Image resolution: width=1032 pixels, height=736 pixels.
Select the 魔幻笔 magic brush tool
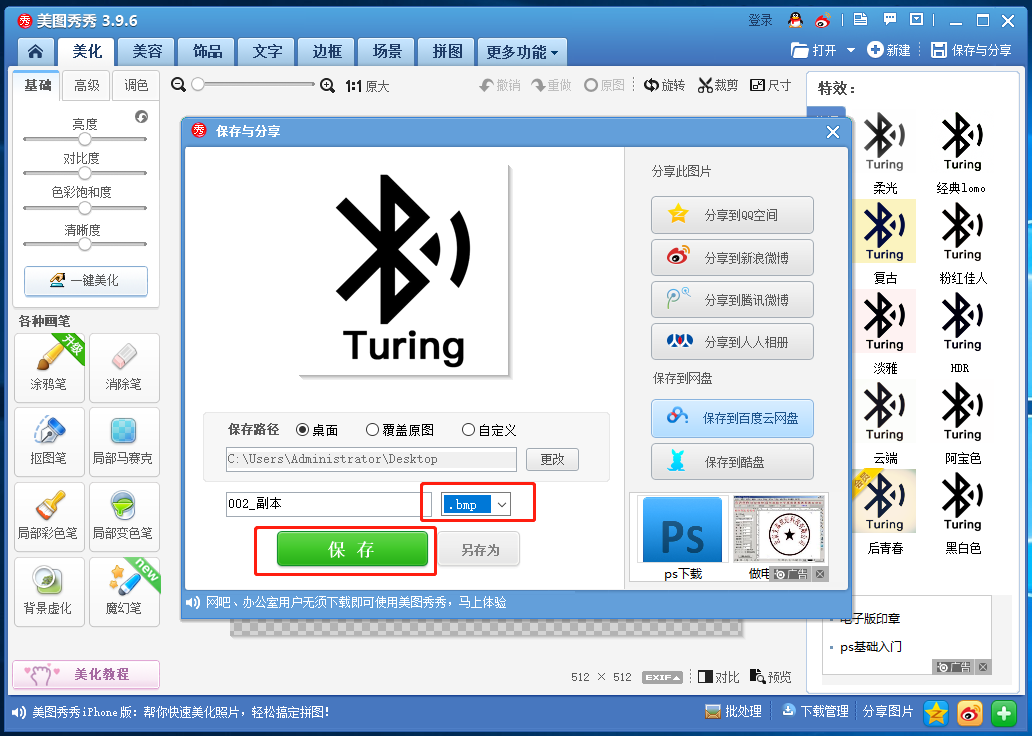(124, 592)
